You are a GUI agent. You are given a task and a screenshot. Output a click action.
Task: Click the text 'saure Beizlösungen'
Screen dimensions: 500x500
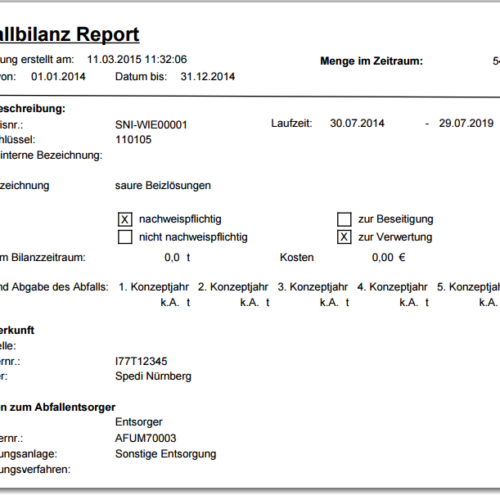coord(163,185)
